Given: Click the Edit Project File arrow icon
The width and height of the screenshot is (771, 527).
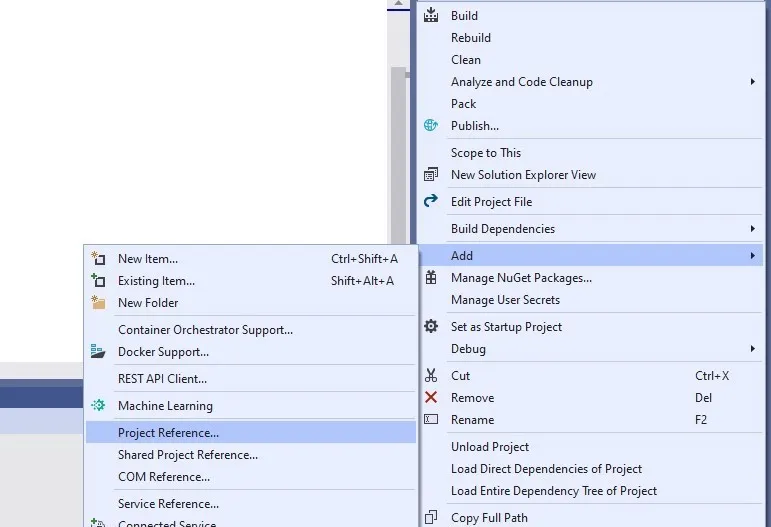Looking at the screenshot, I should coord(431,201).
